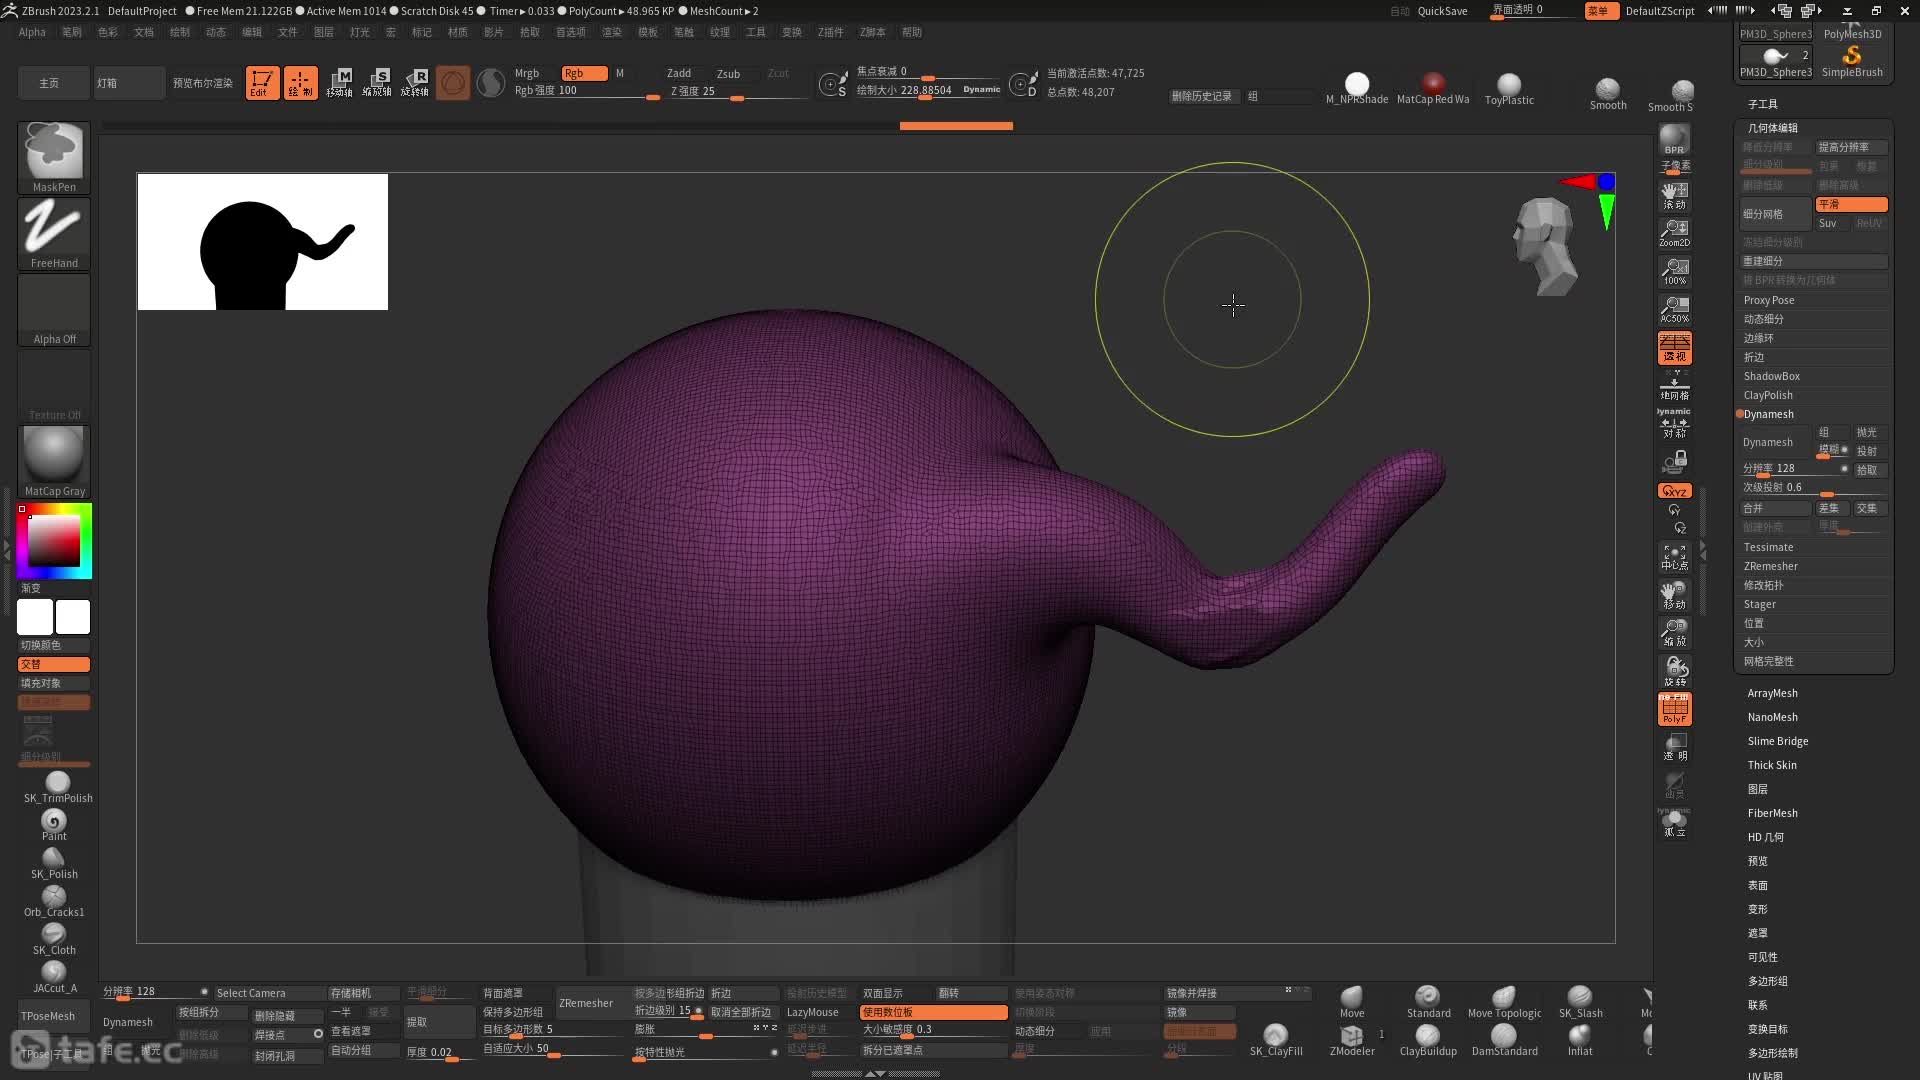
Task: Click the silhouette reference thumbnail
Action: tap(262, 242)
